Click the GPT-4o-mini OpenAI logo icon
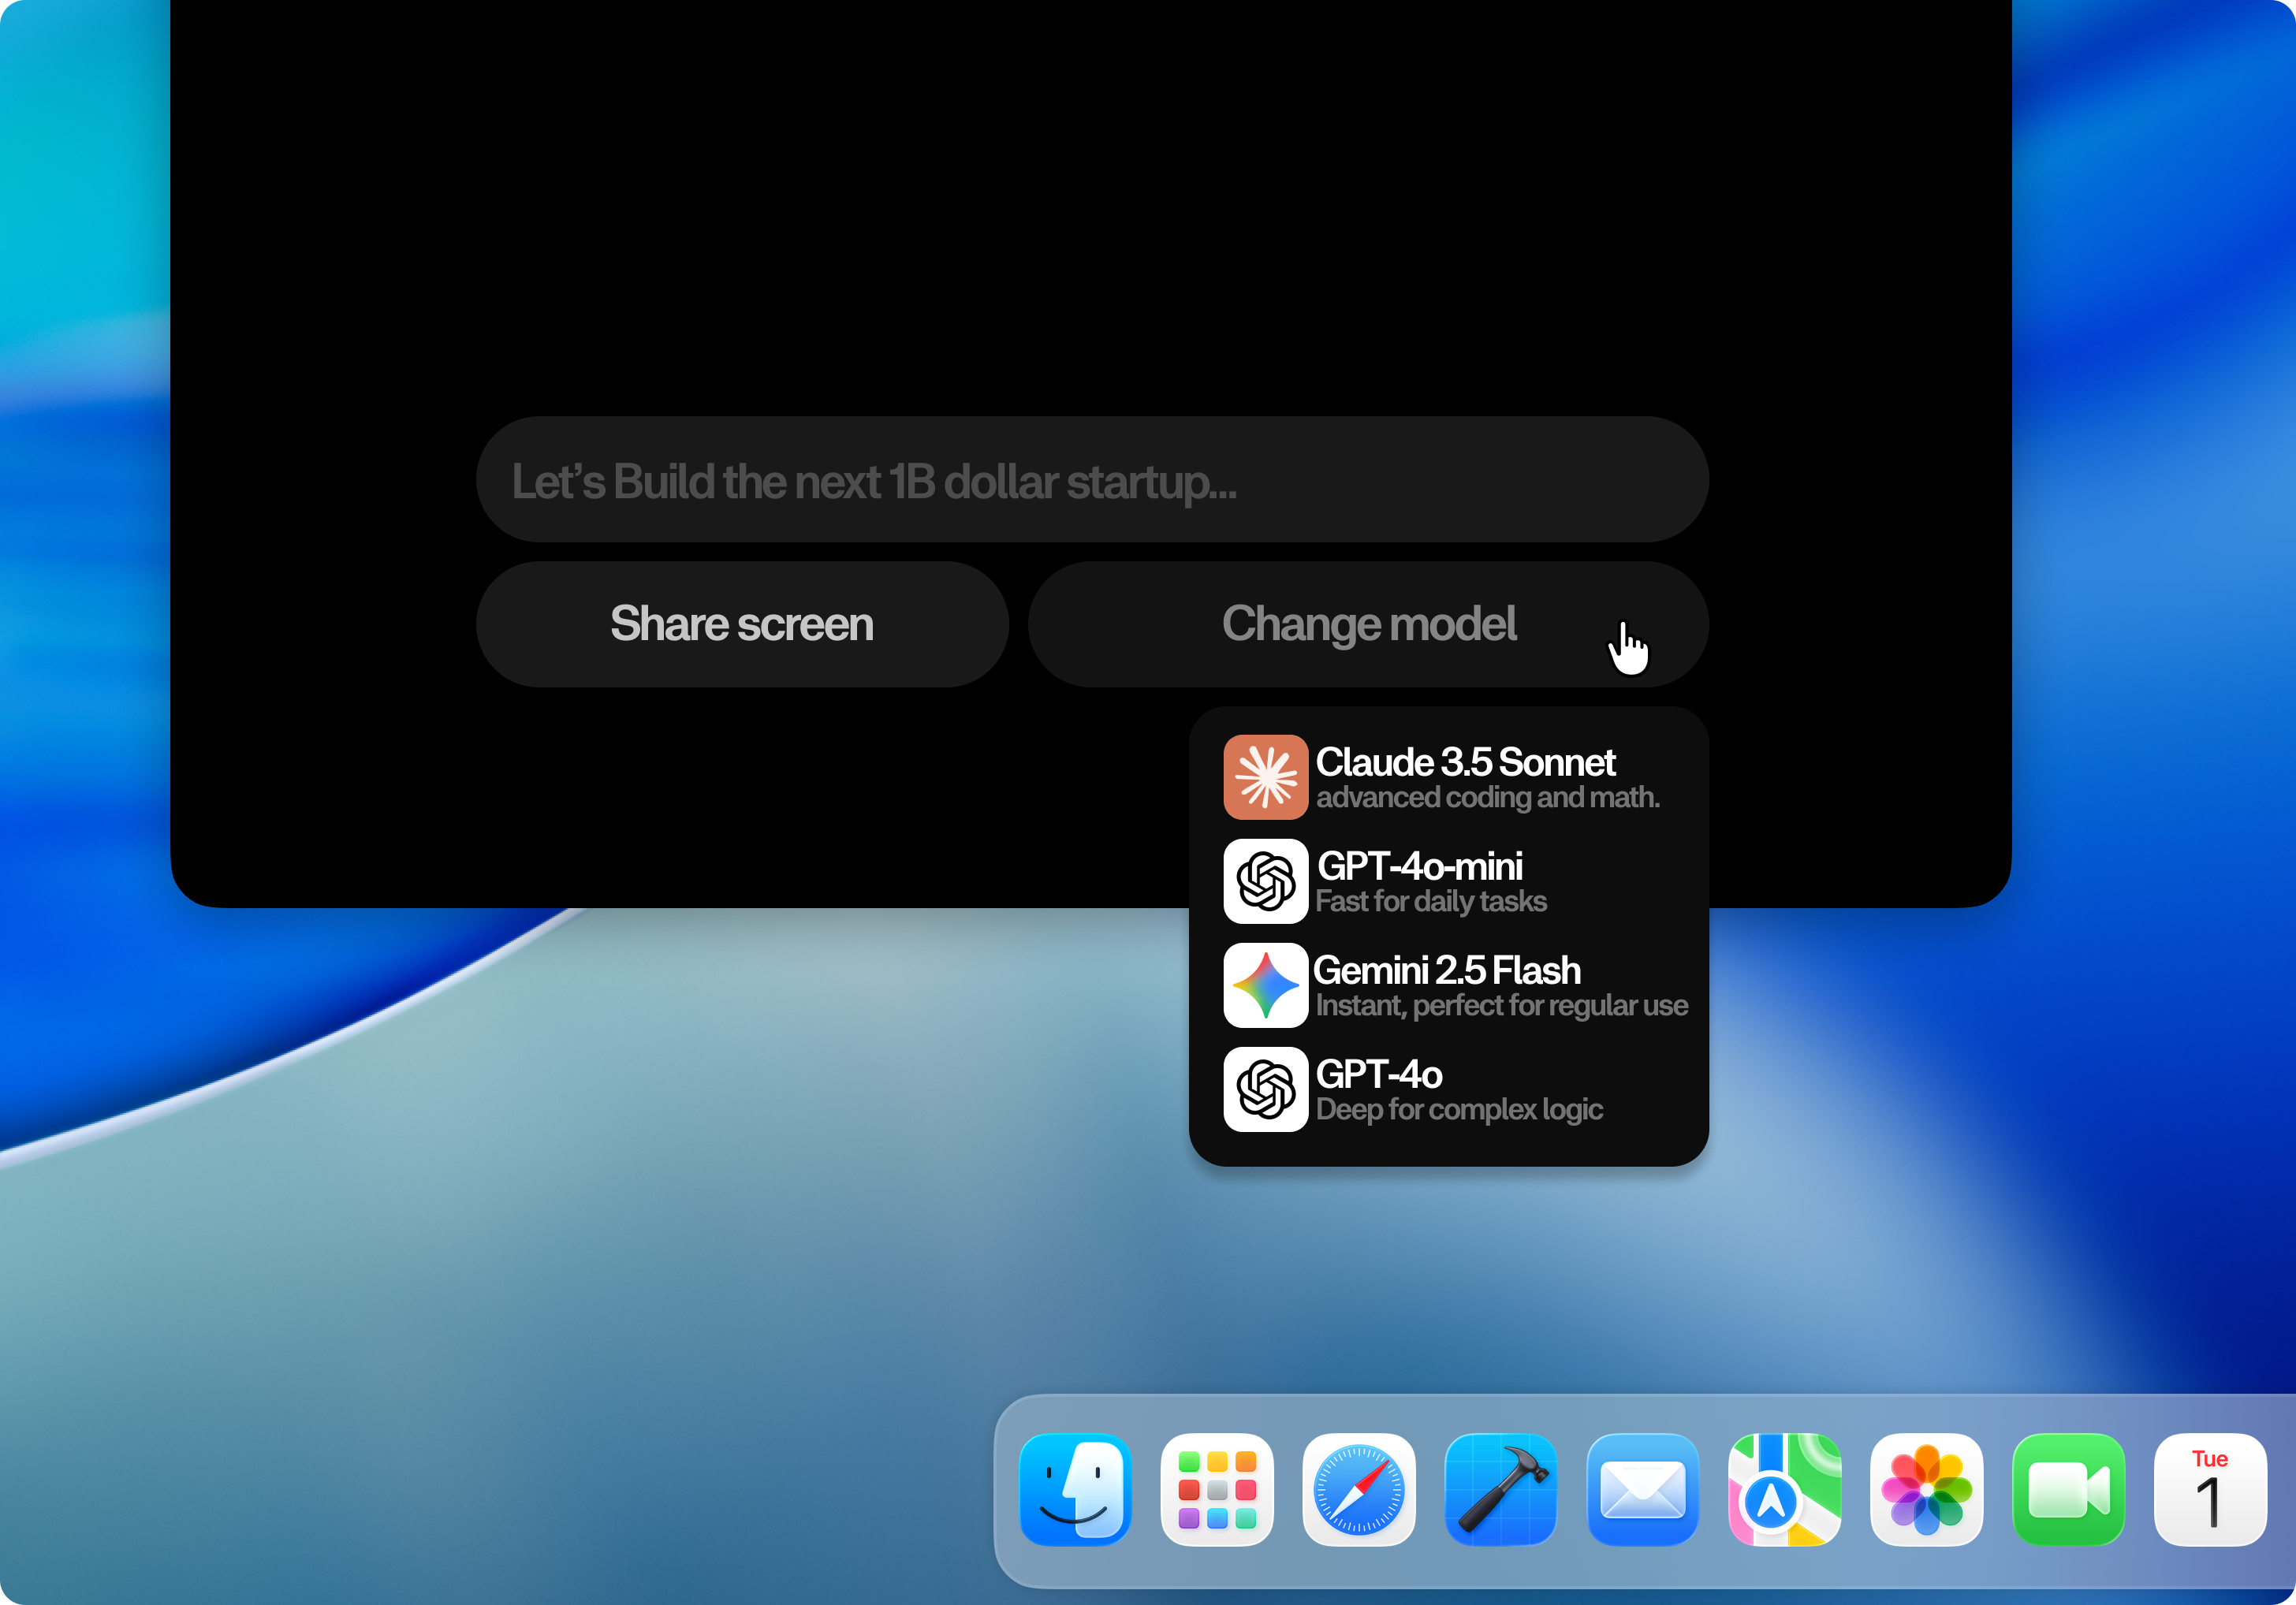The height and width of the screenshot is (1605, 2296). pos(1265,881)
